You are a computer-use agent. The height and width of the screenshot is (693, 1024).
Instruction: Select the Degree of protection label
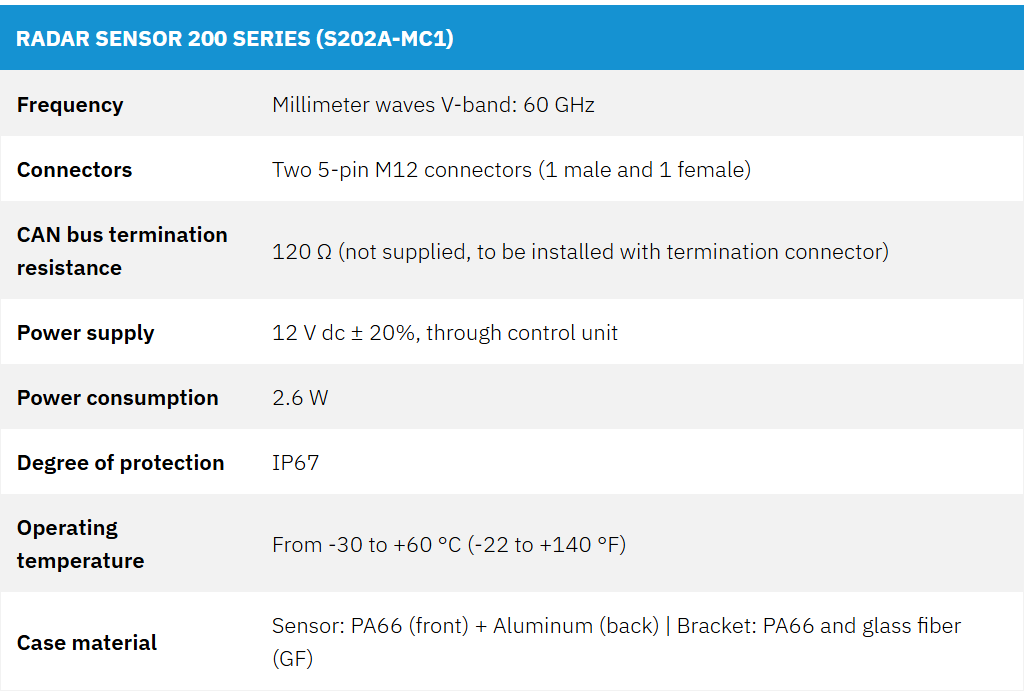120,463
